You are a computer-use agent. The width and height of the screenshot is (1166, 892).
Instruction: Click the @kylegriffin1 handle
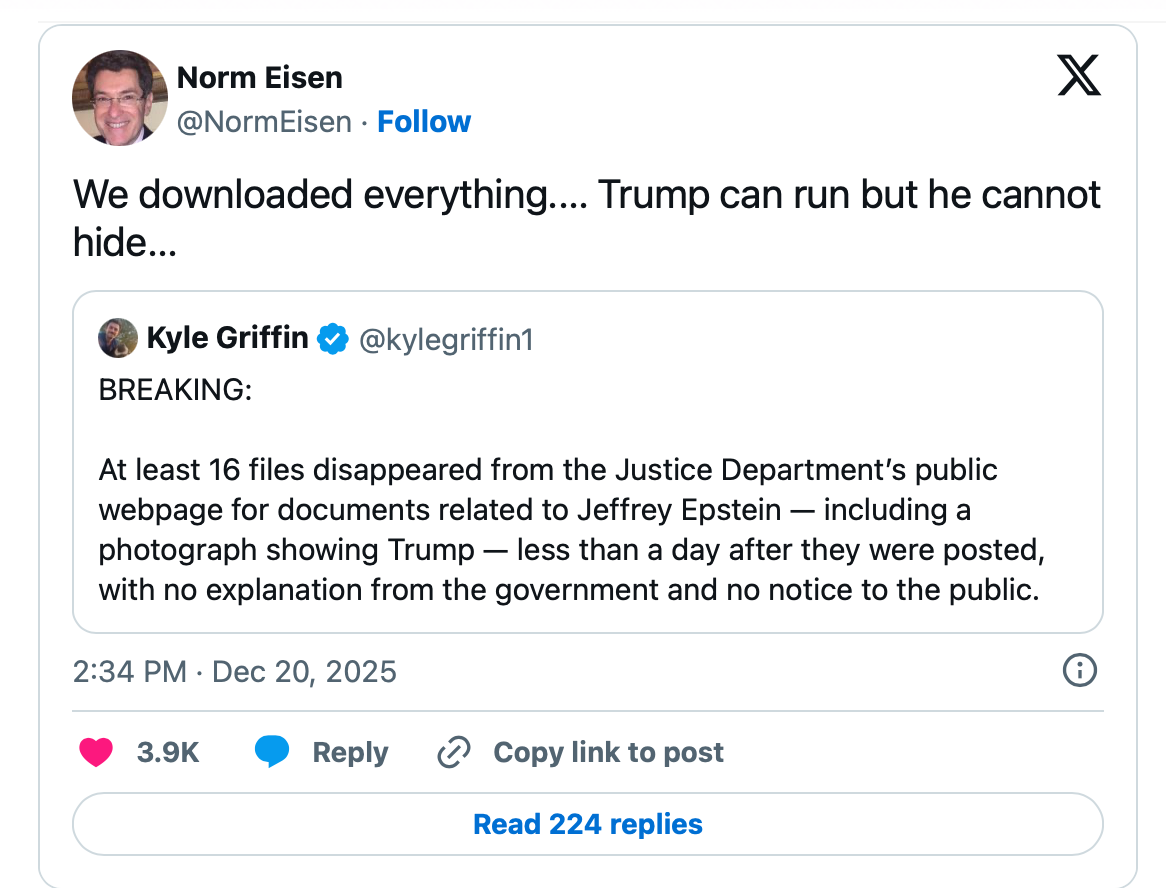(445, 340)
